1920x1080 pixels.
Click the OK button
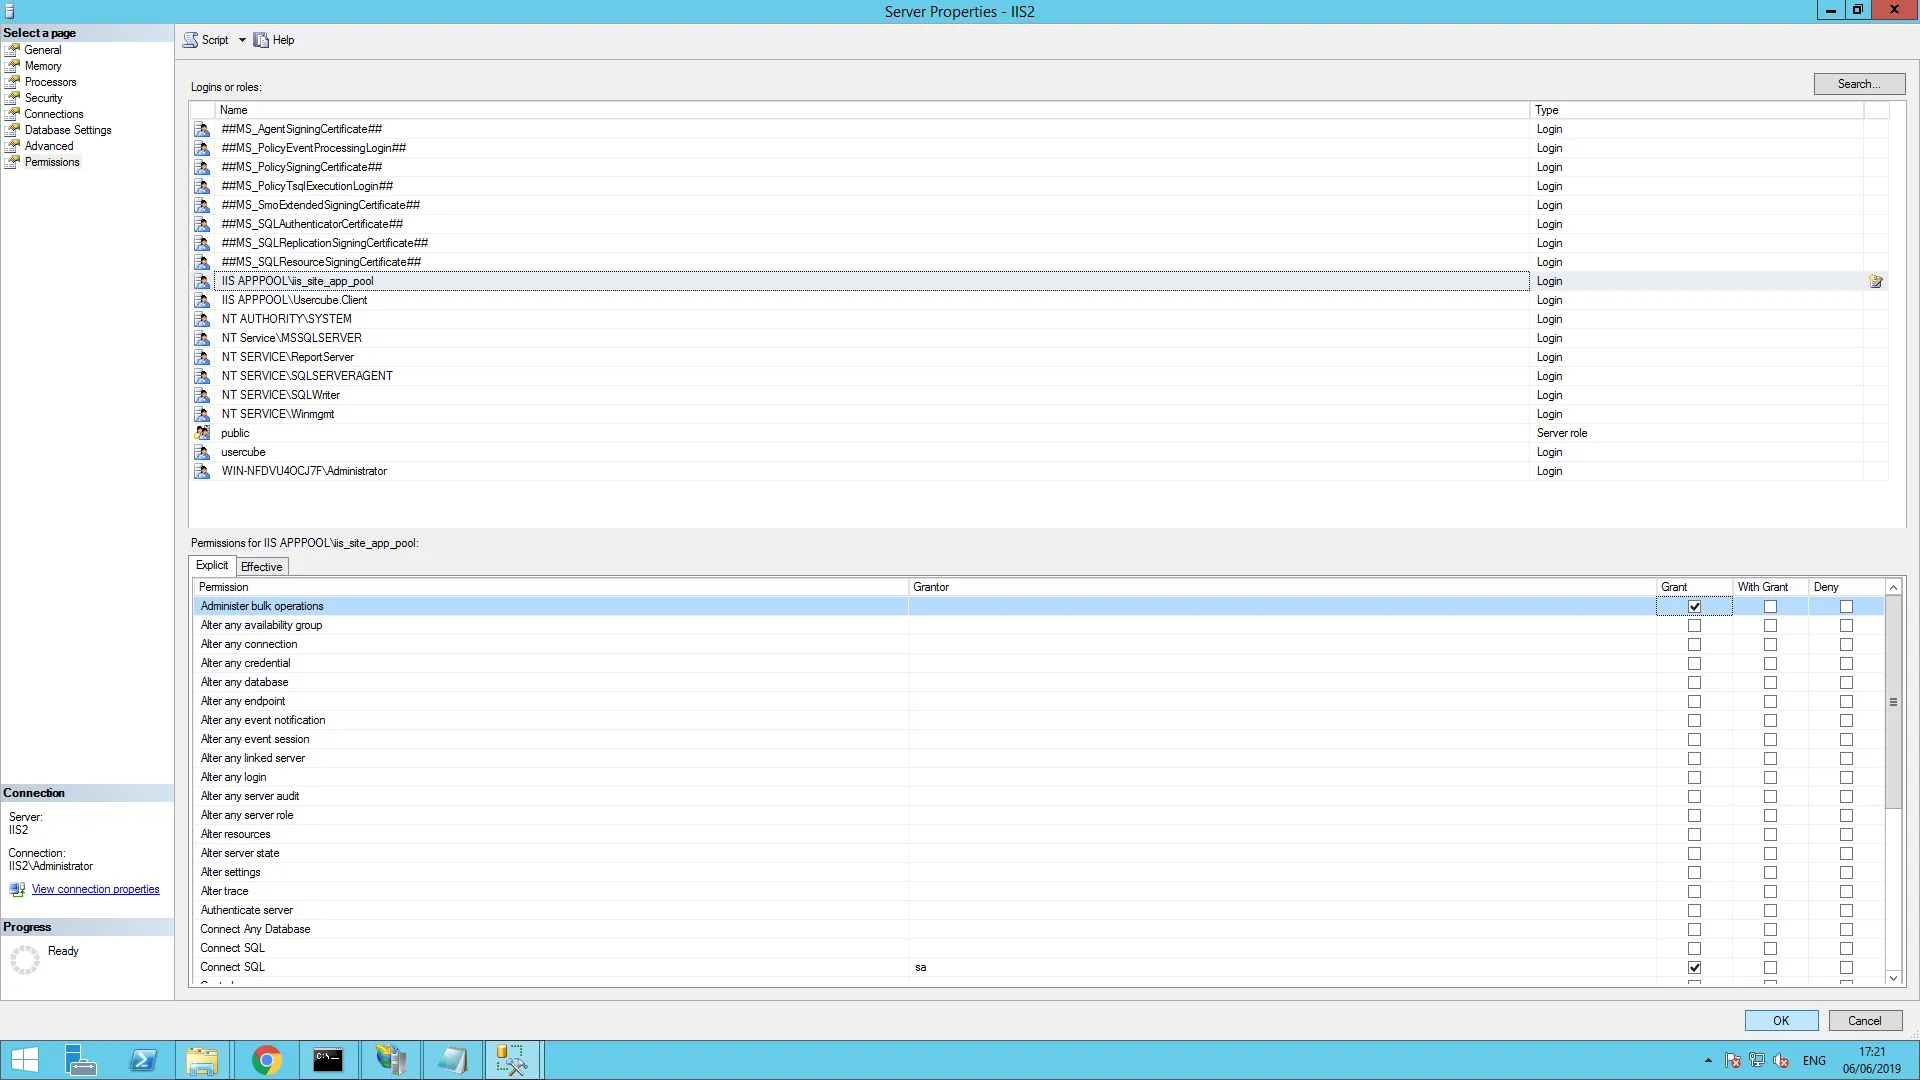(x=1781, y=1021)
